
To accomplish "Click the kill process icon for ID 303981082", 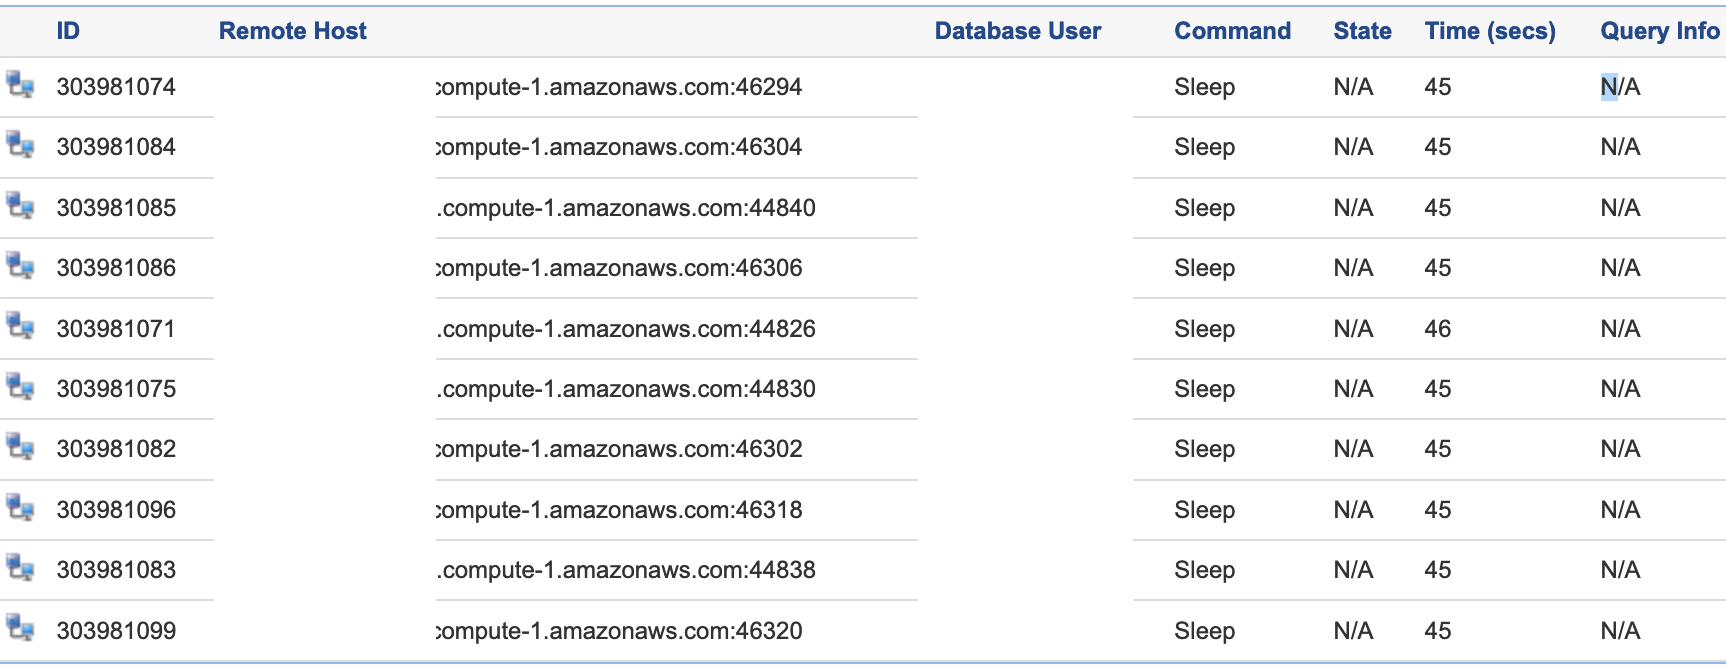I will click(21, 449).
